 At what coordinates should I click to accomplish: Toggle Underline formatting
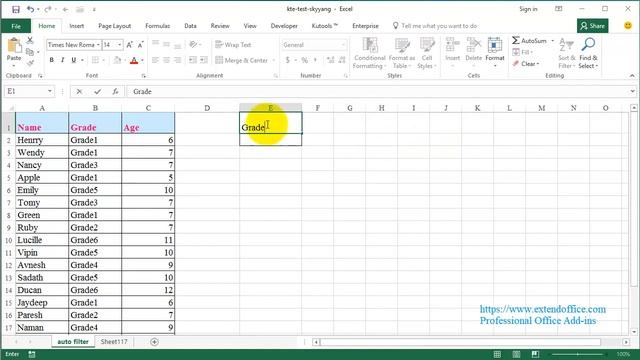click(73, 60)
